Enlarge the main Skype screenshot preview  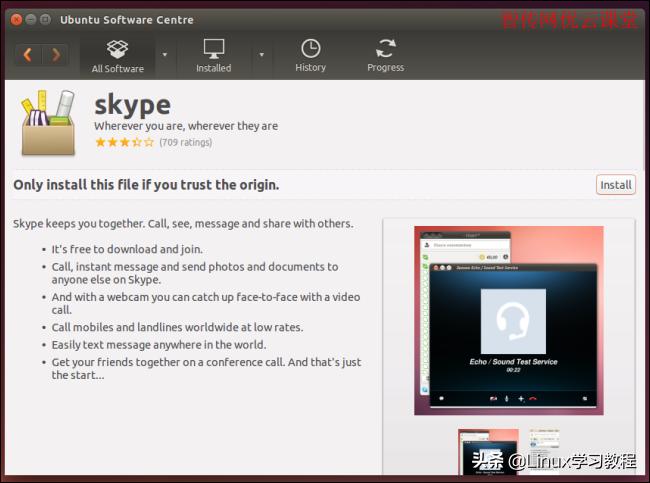[508, 319]
